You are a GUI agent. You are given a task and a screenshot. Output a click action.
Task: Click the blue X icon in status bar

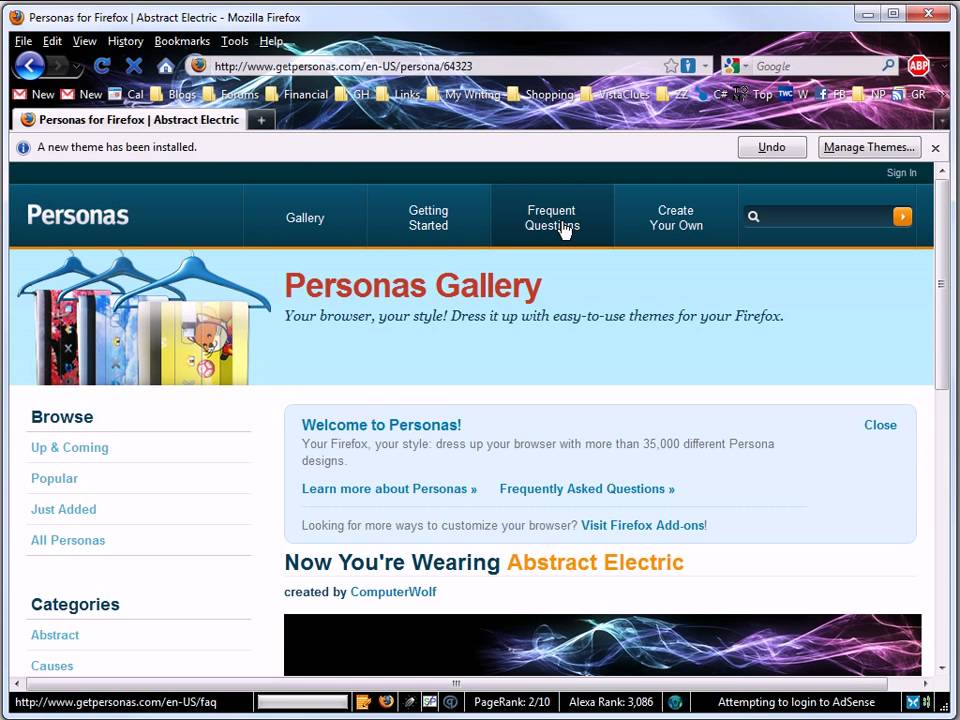coord(913,702)
